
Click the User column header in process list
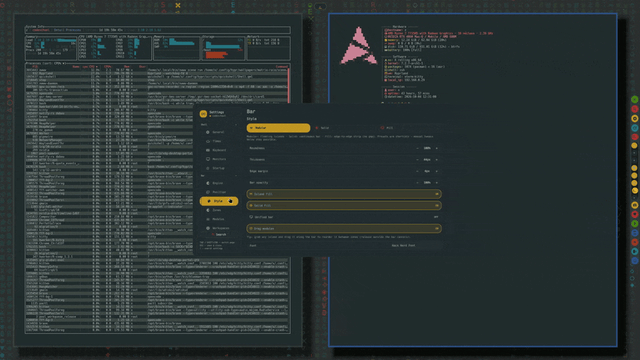click(142, 67)
